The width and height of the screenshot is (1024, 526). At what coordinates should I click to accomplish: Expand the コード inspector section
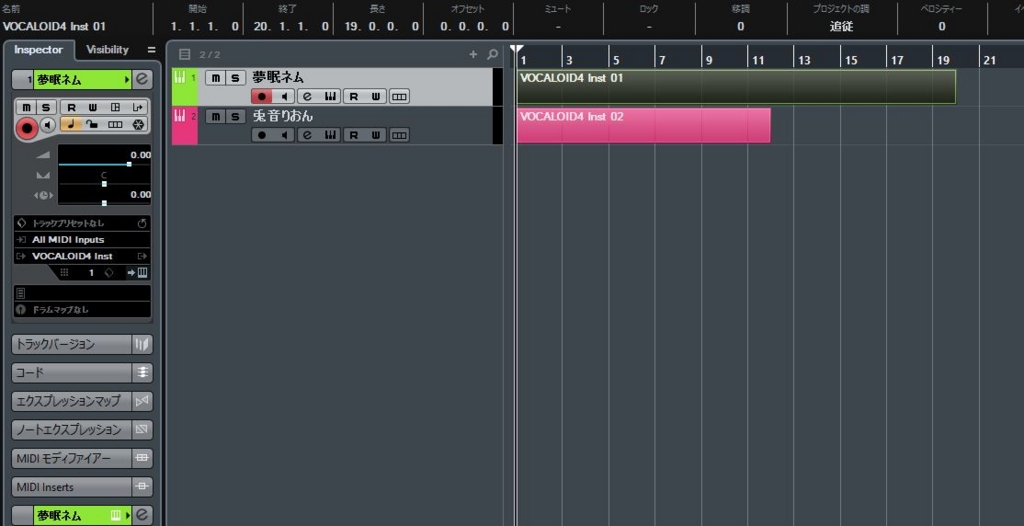(72, 373)
